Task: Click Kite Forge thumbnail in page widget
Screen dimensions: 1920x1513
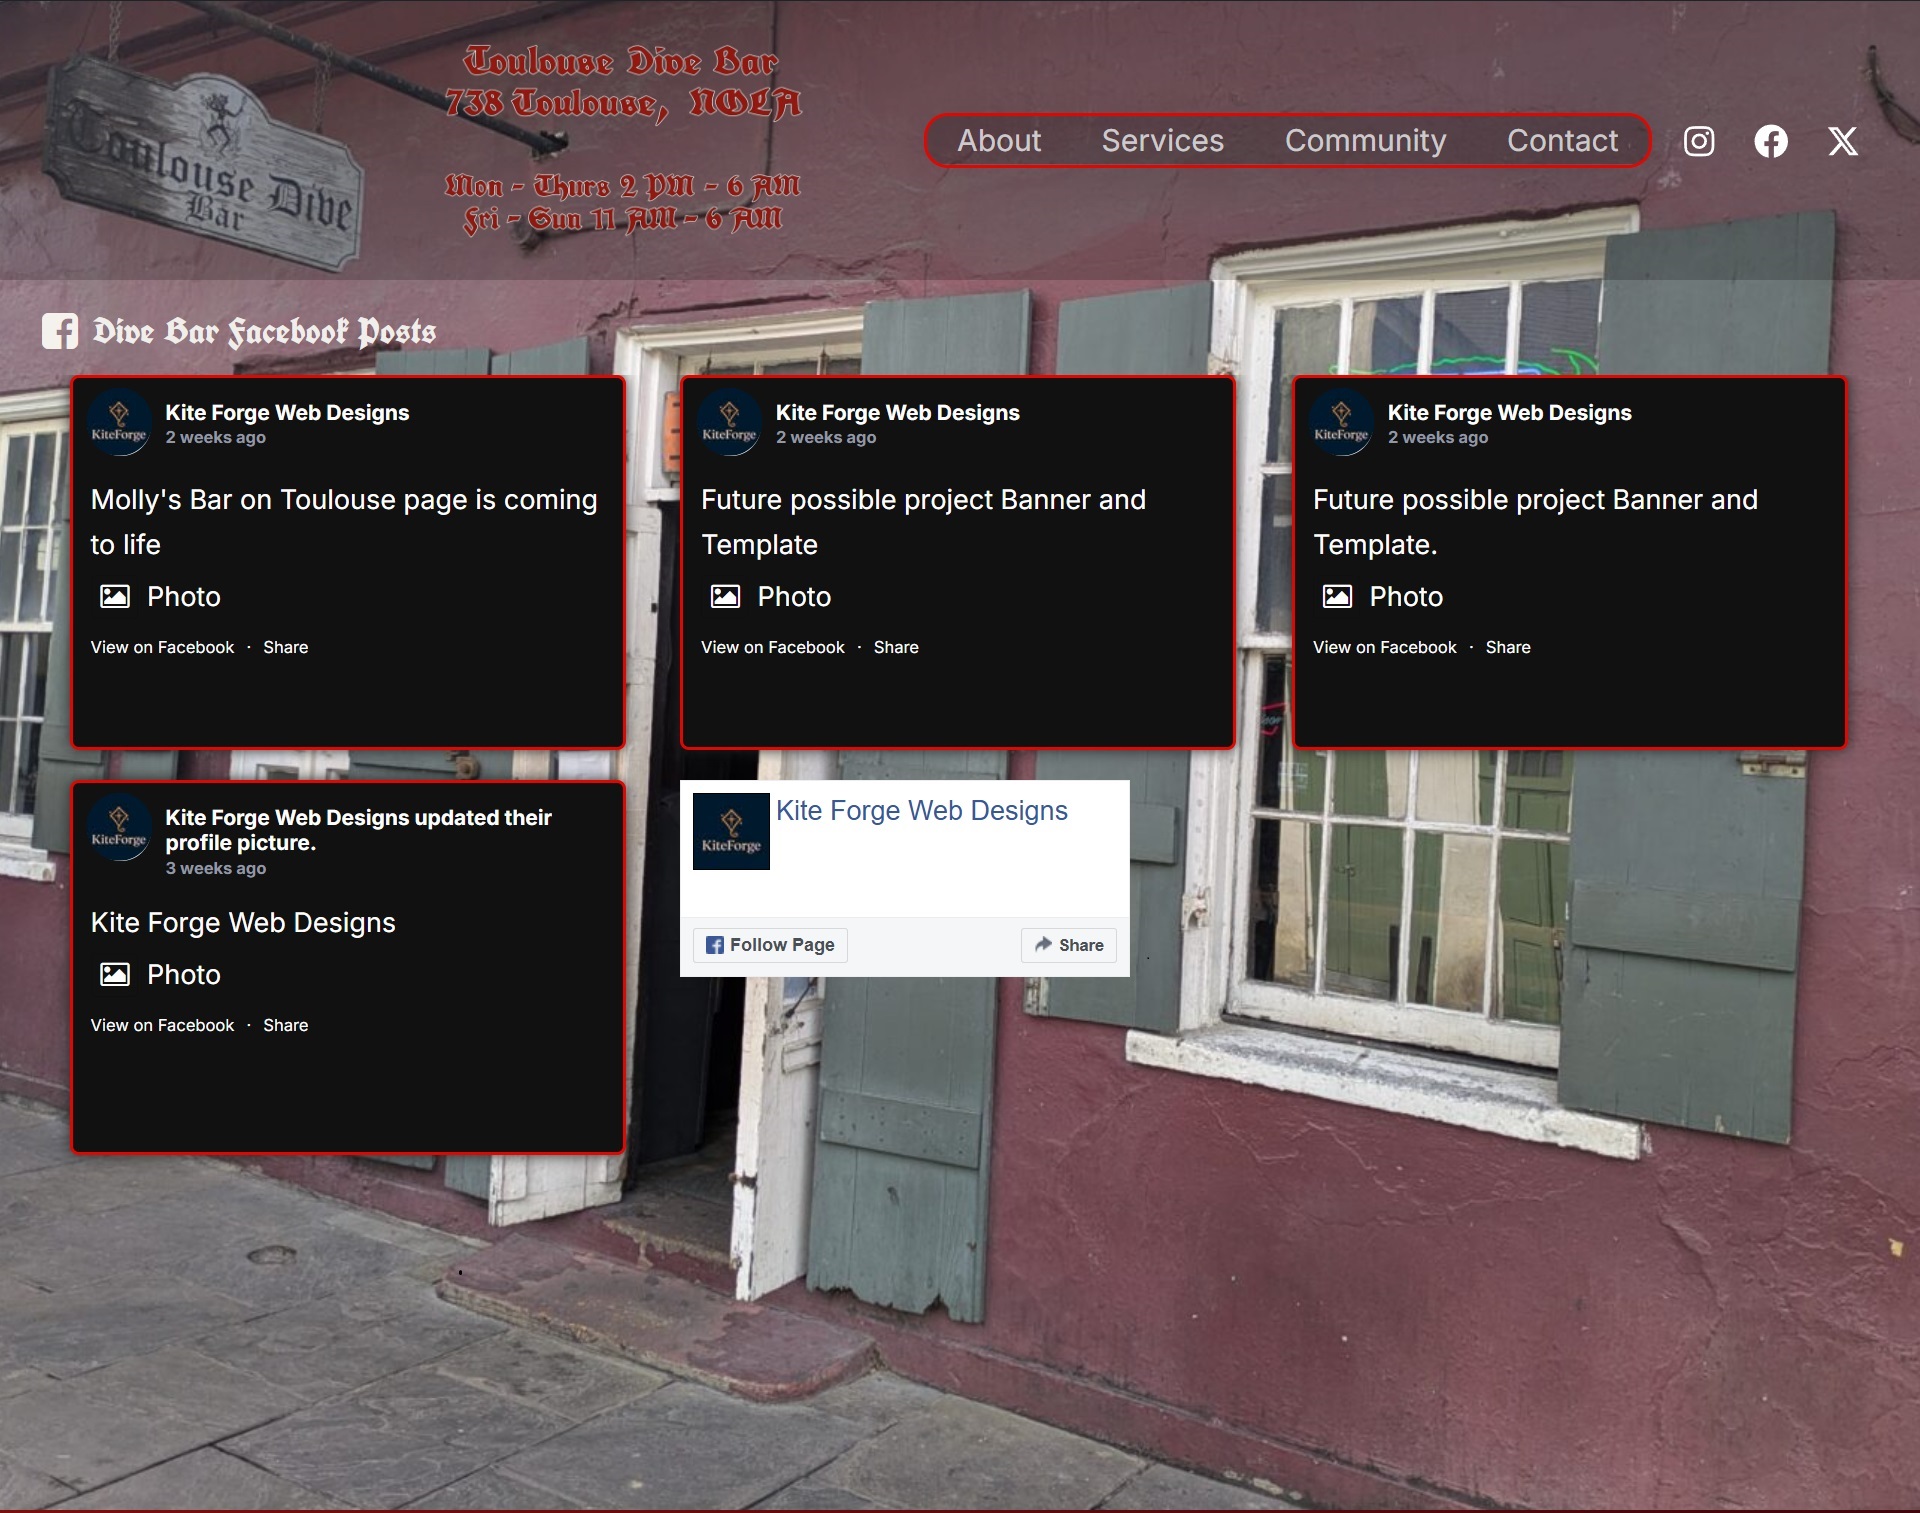Action: tap(731, 831)
